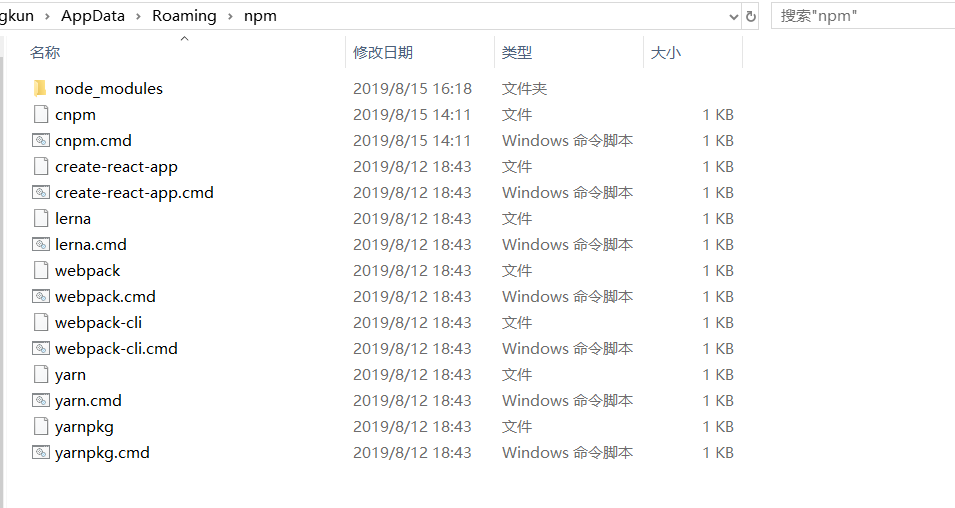Click the webpack.cmd script icon

[41, 297]
